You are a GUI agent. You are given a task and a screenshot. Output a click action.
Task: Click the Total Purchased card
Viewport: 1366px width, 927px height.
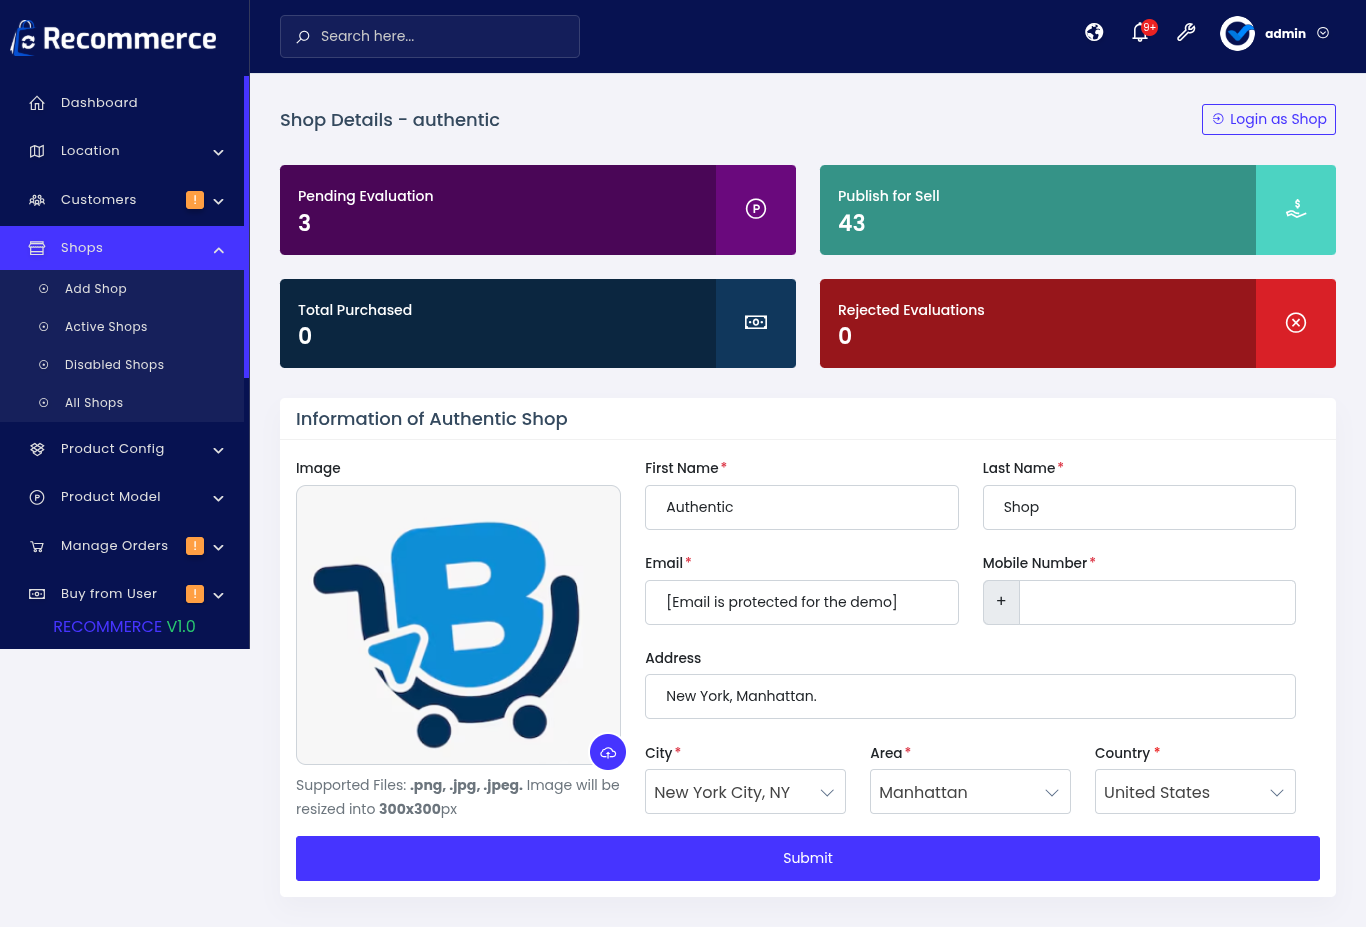[538, 323]
